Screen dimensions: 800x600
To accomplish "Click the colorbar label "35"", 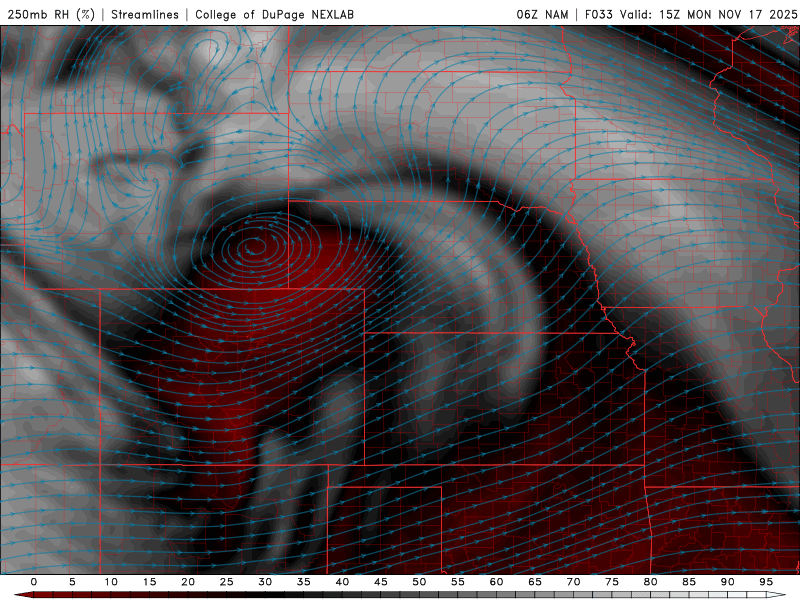I will pyautogui.click(x=304, y=582).
